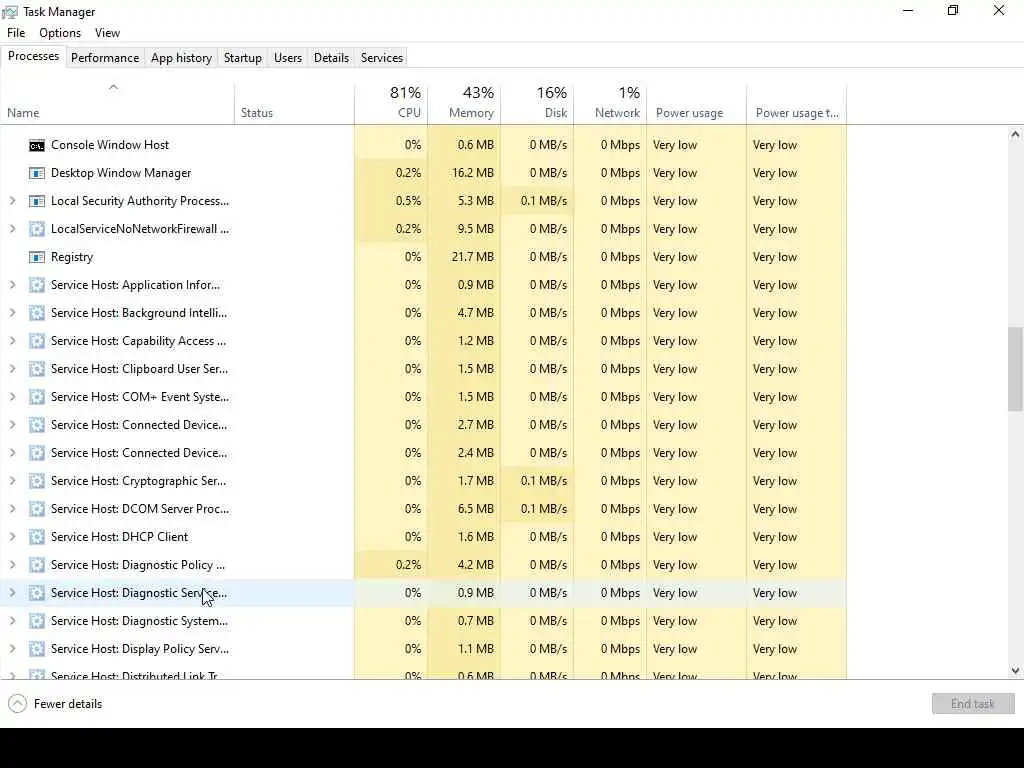This screenshot has height=768, width=1024.
Task: Expand the Local Security Authority Process row
Action: tap(12, 201)
